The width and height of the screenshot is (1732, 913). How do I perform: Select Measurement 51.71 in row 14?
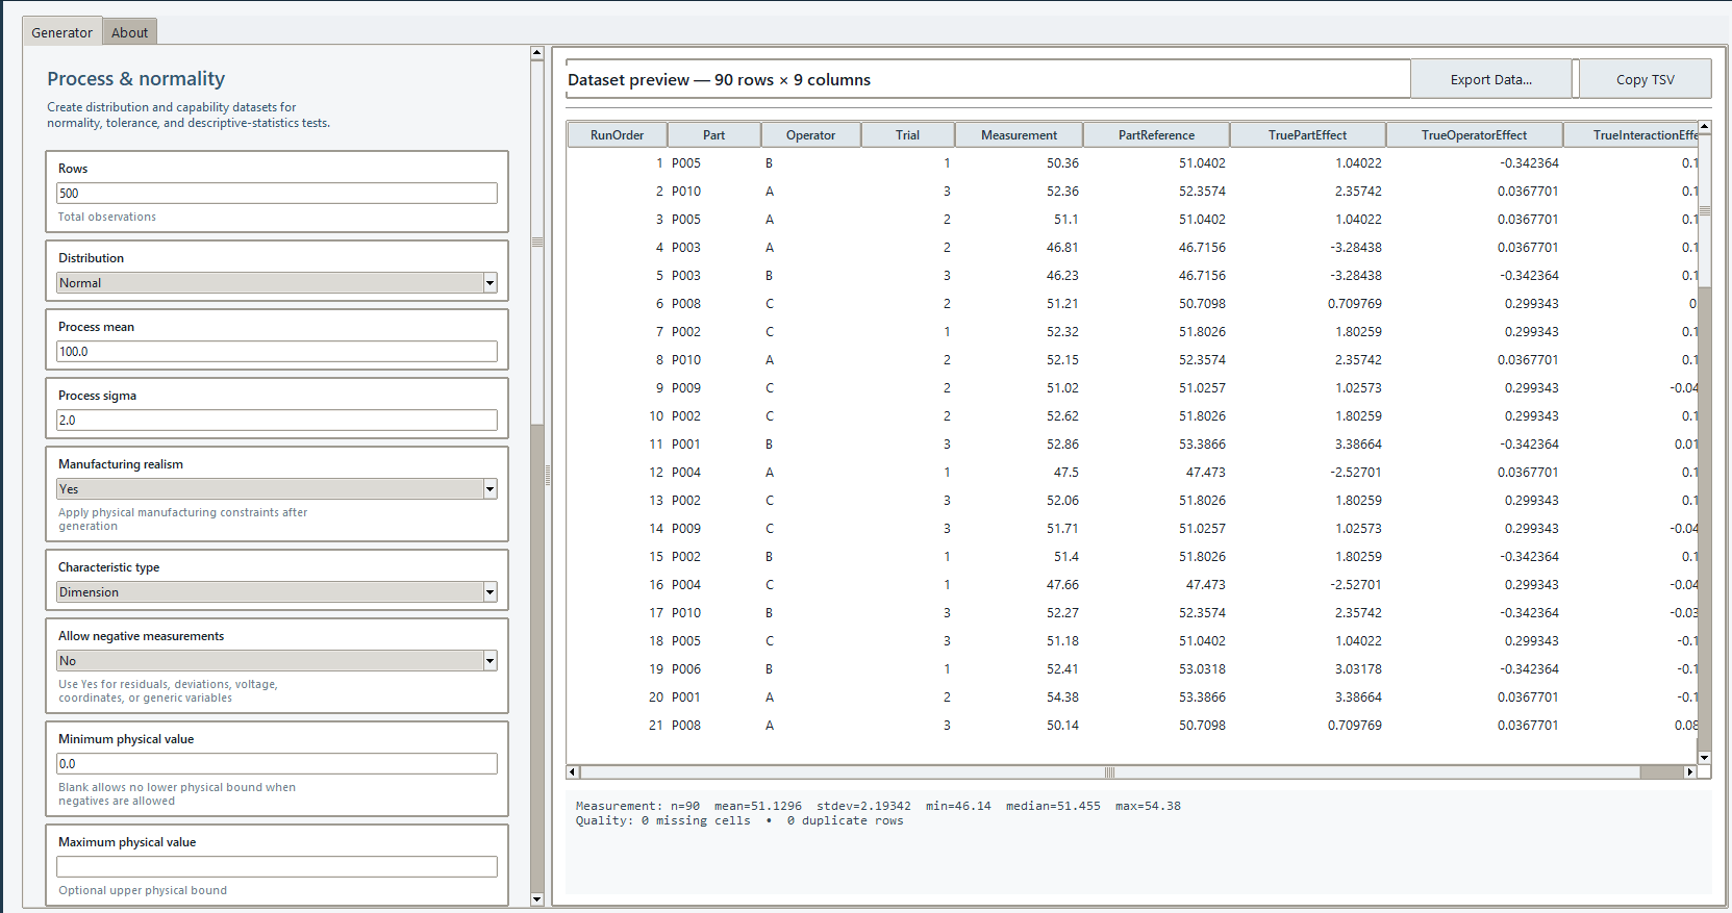click(1062, 528)
